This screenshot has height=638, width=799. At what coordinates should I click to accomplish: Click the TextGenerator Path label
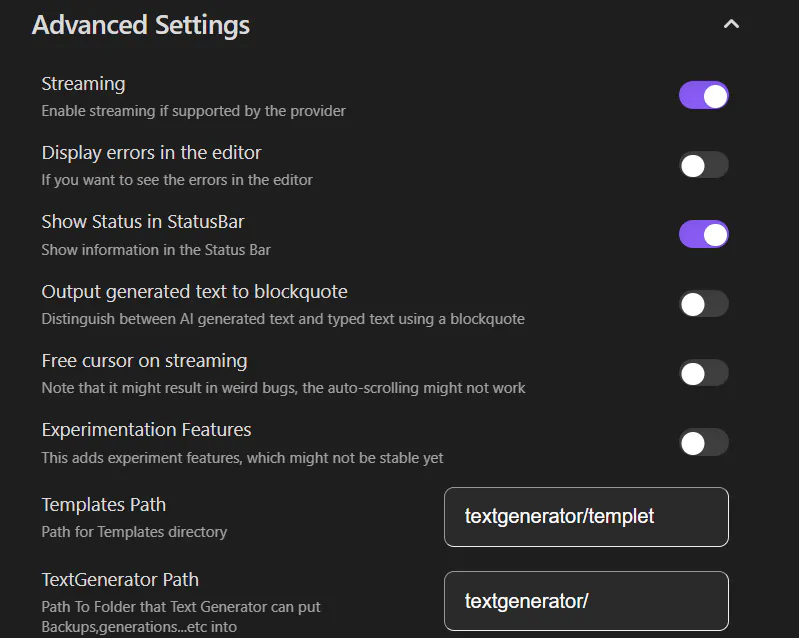(x=120, y=580)
